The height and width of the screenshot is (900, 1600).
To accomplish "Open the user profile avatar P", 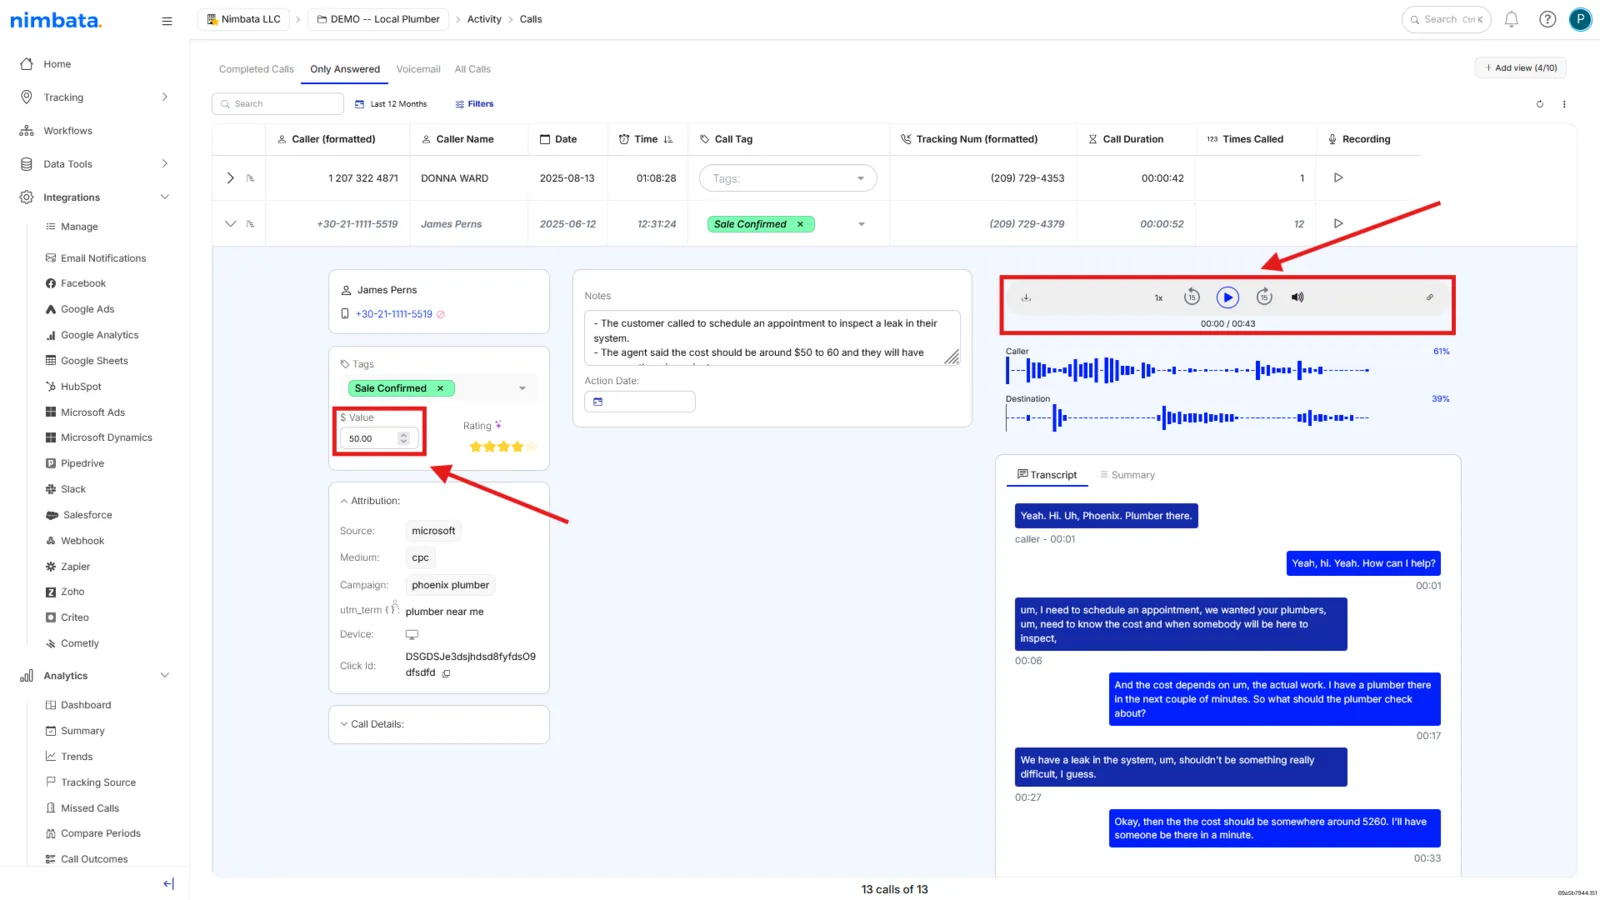I will click(x=1580, y=19).
